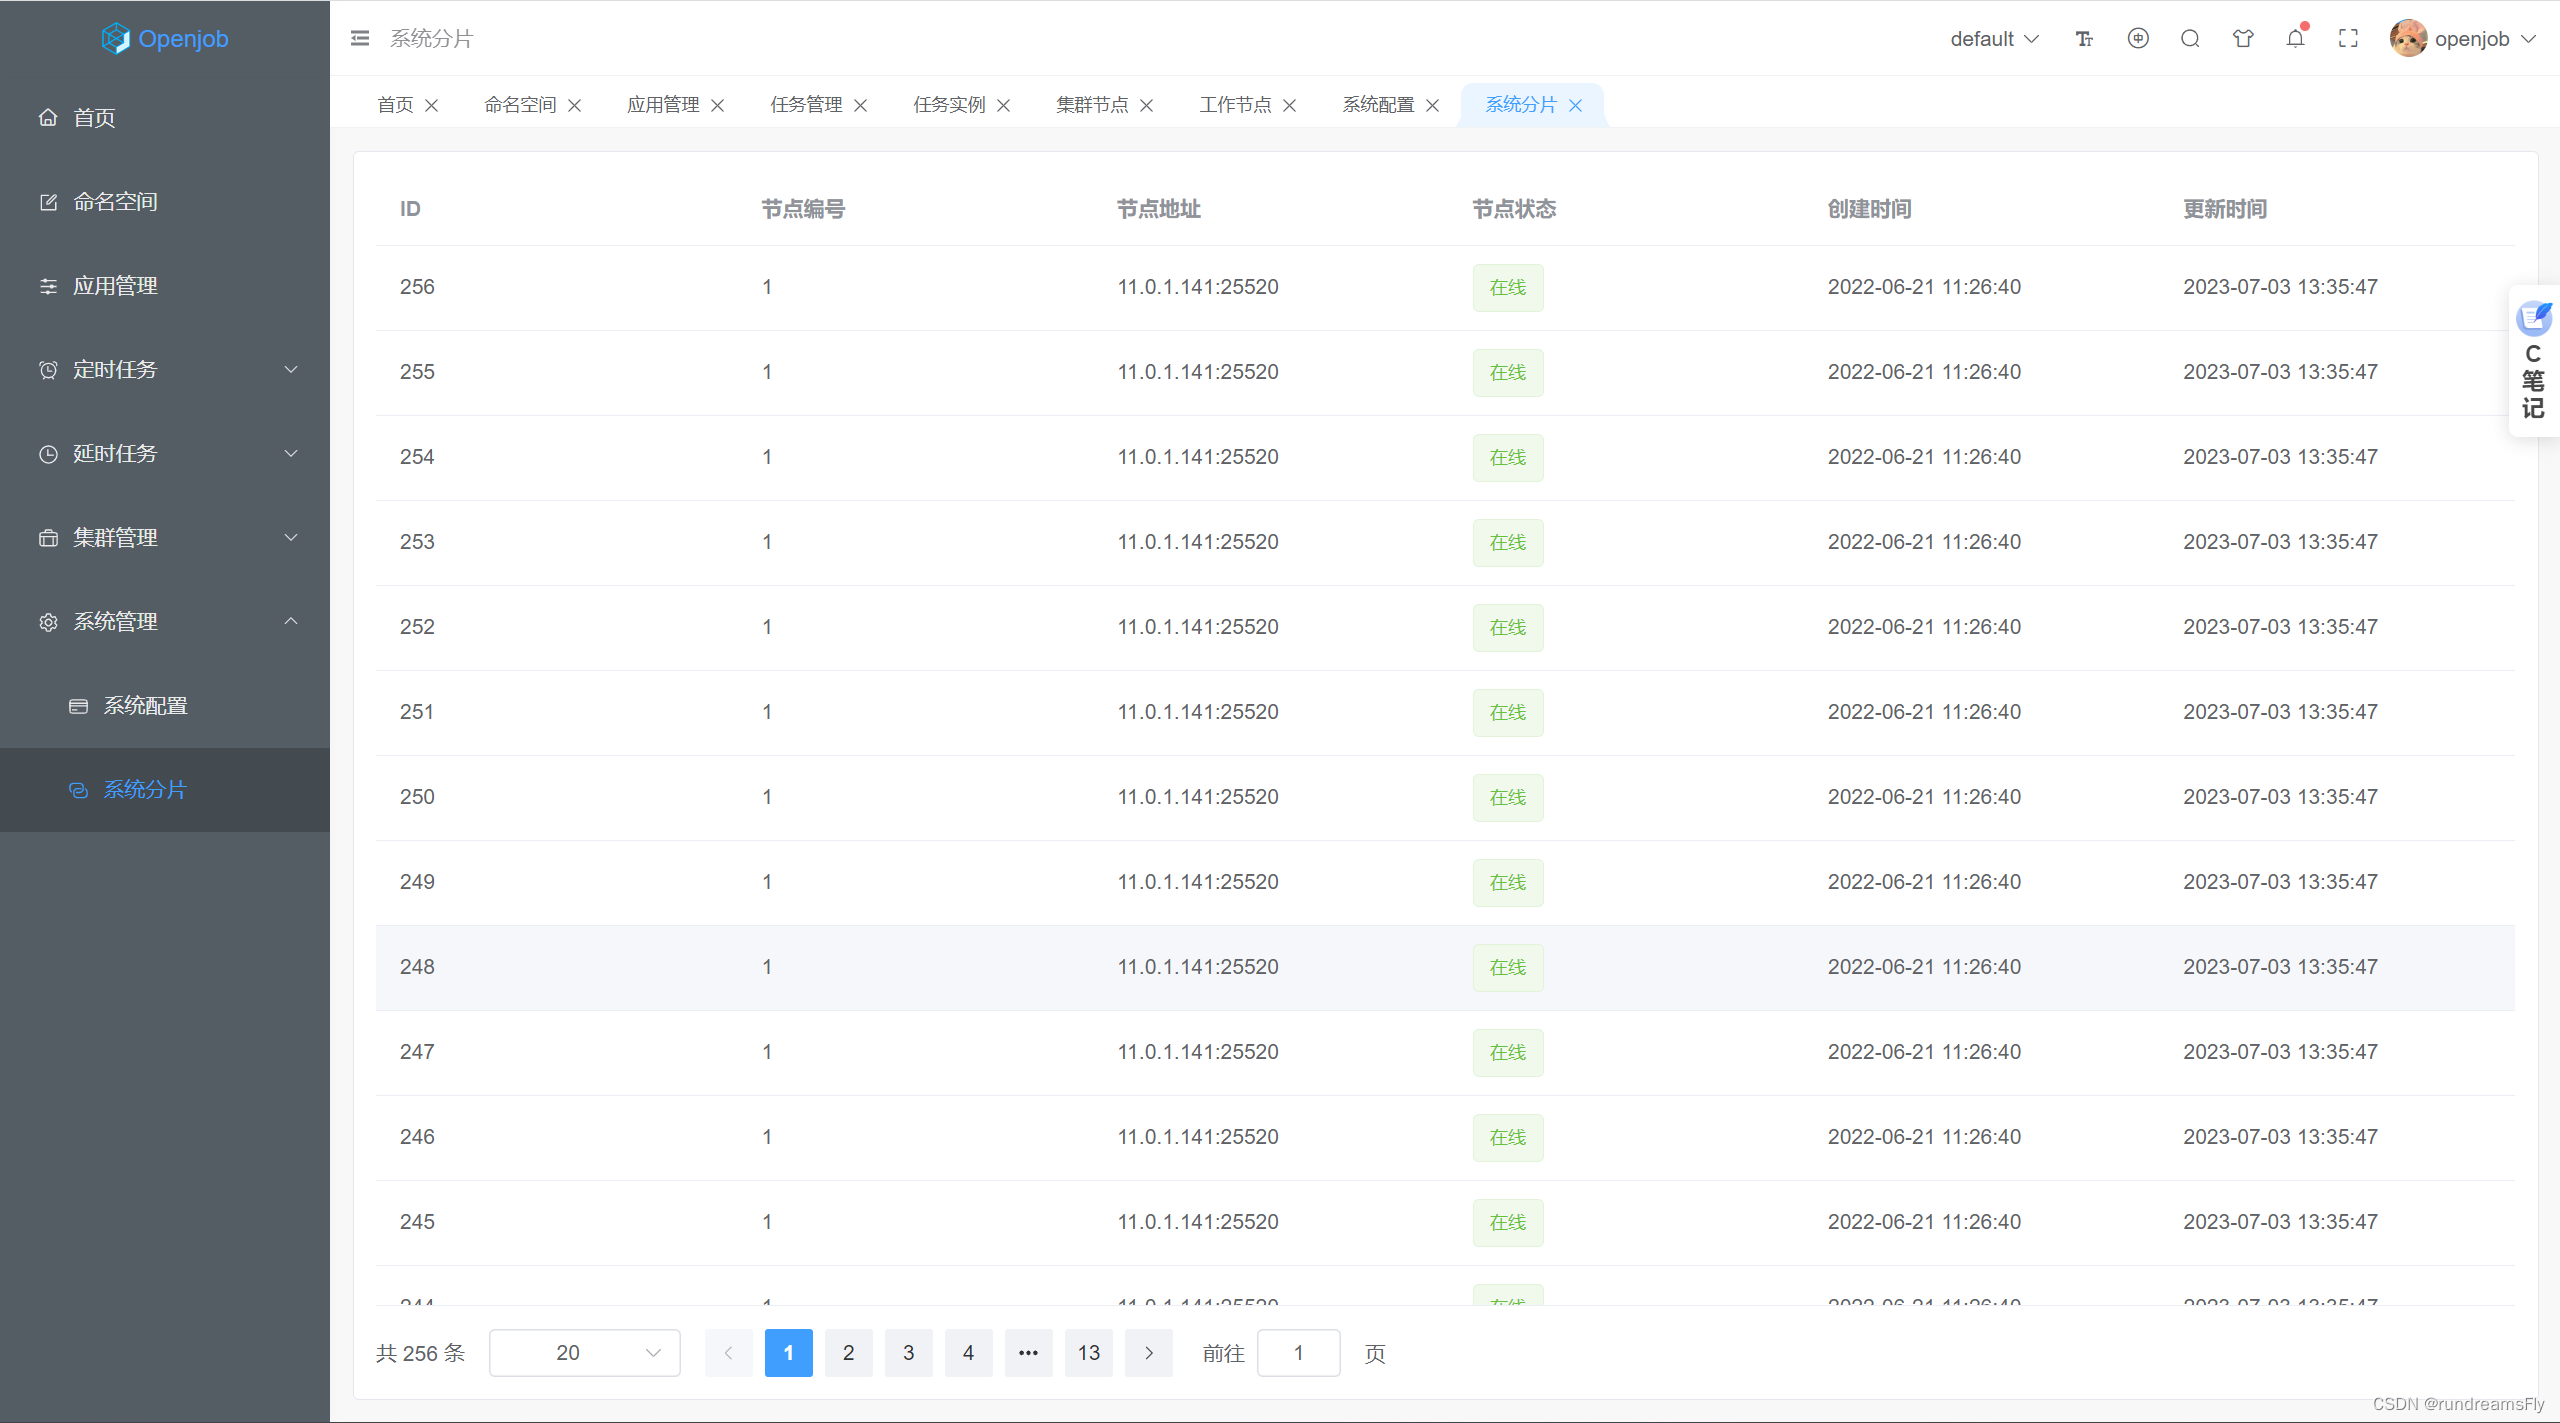Close the 应用管理 tab
The image size is (2560, 1423).
coord(718,105)
